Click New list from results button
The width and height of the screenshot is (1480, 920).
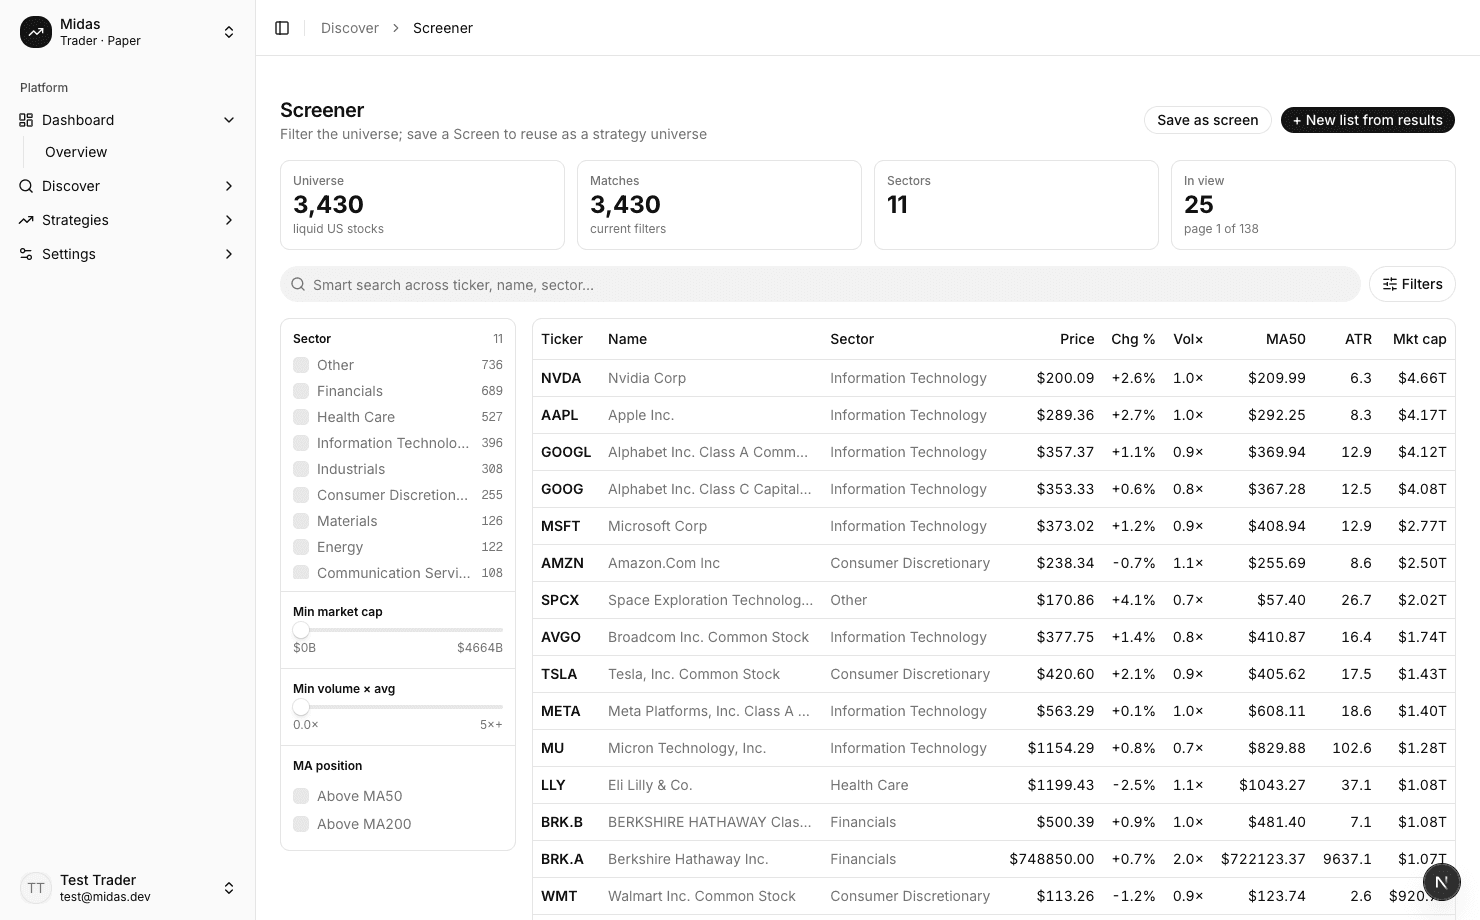pyautogui.click(x=1368, y=120)
